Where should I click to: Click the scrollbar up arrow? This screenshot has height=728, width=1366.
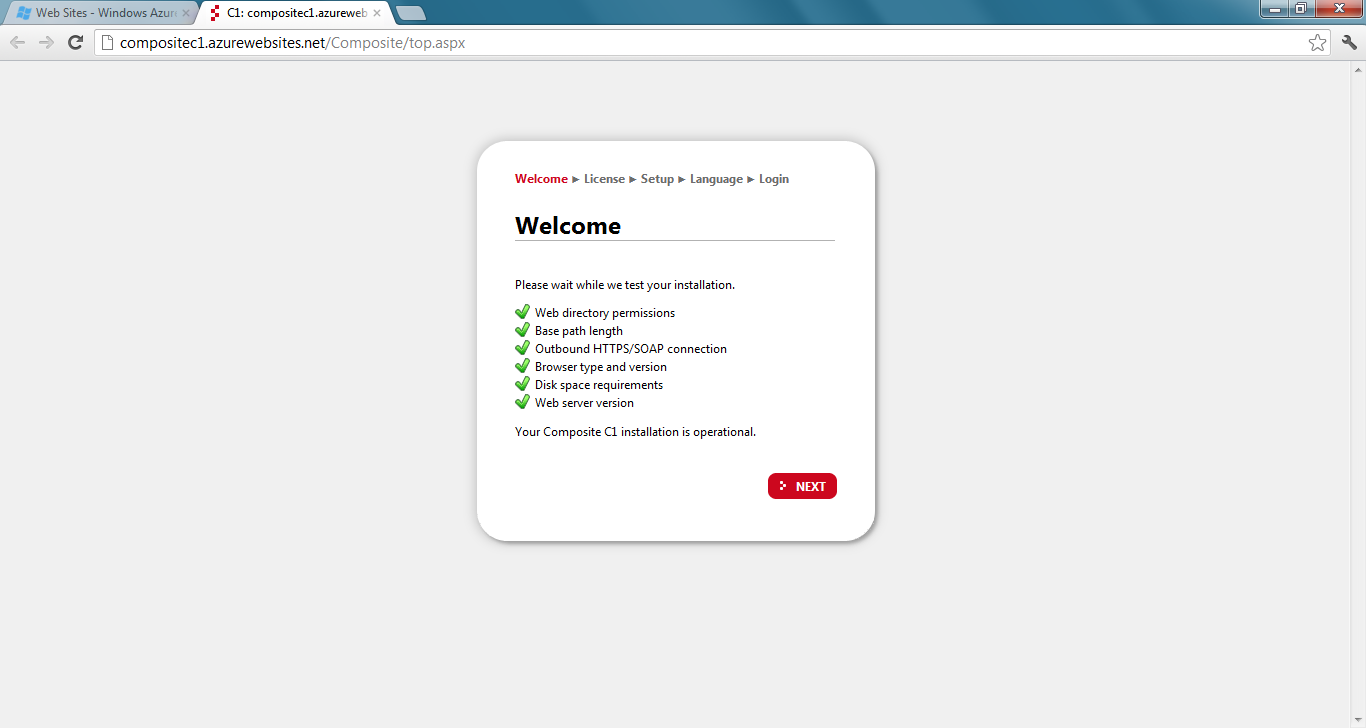[x=1358, y=70]
